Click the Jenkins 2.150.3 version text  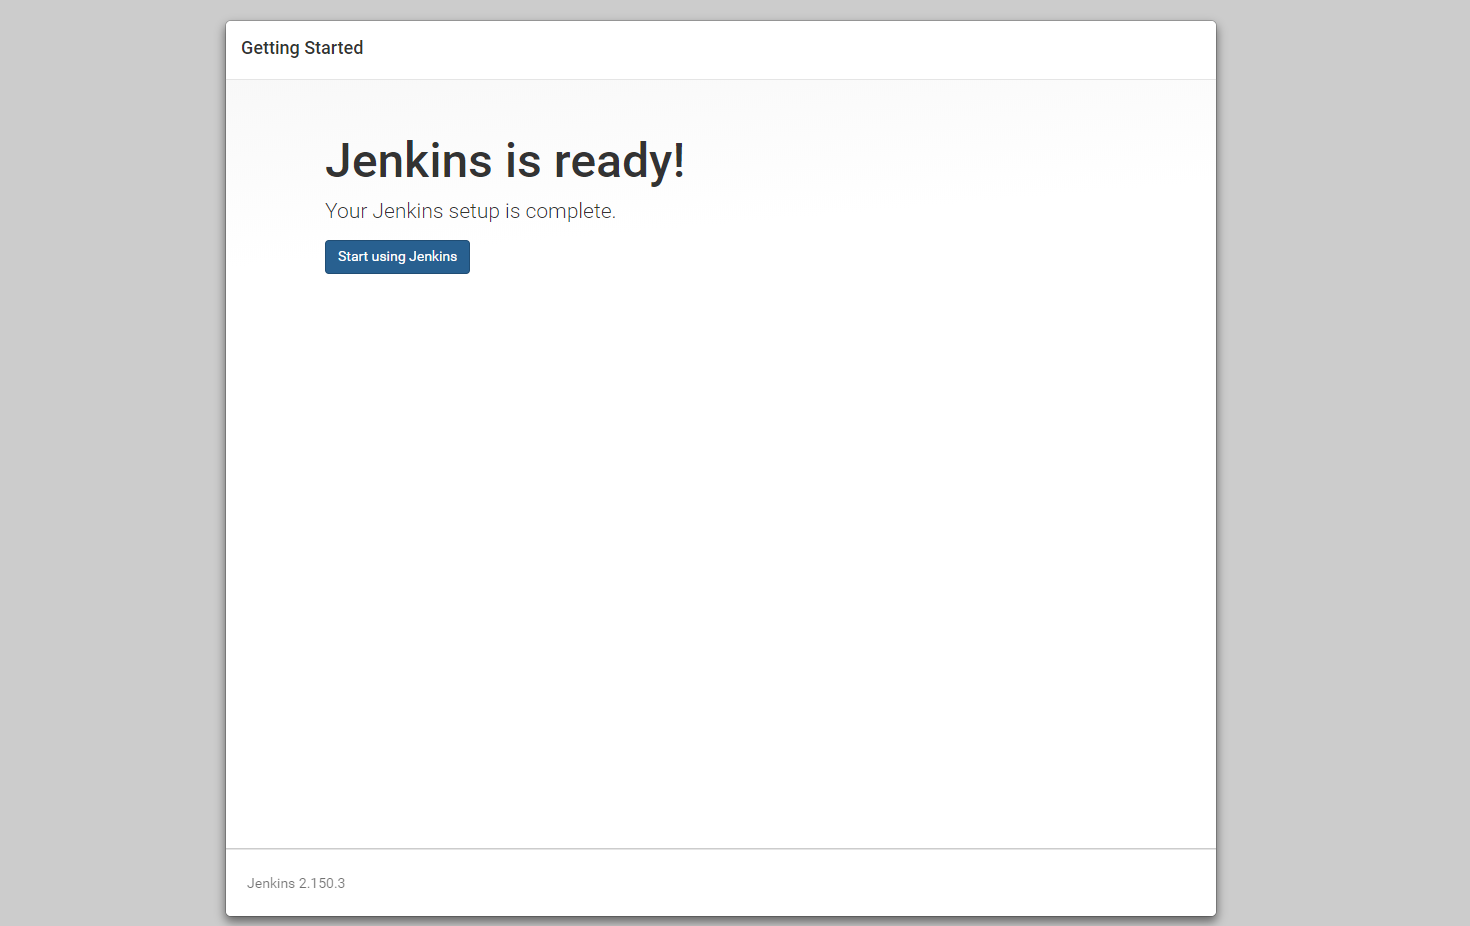296,883
